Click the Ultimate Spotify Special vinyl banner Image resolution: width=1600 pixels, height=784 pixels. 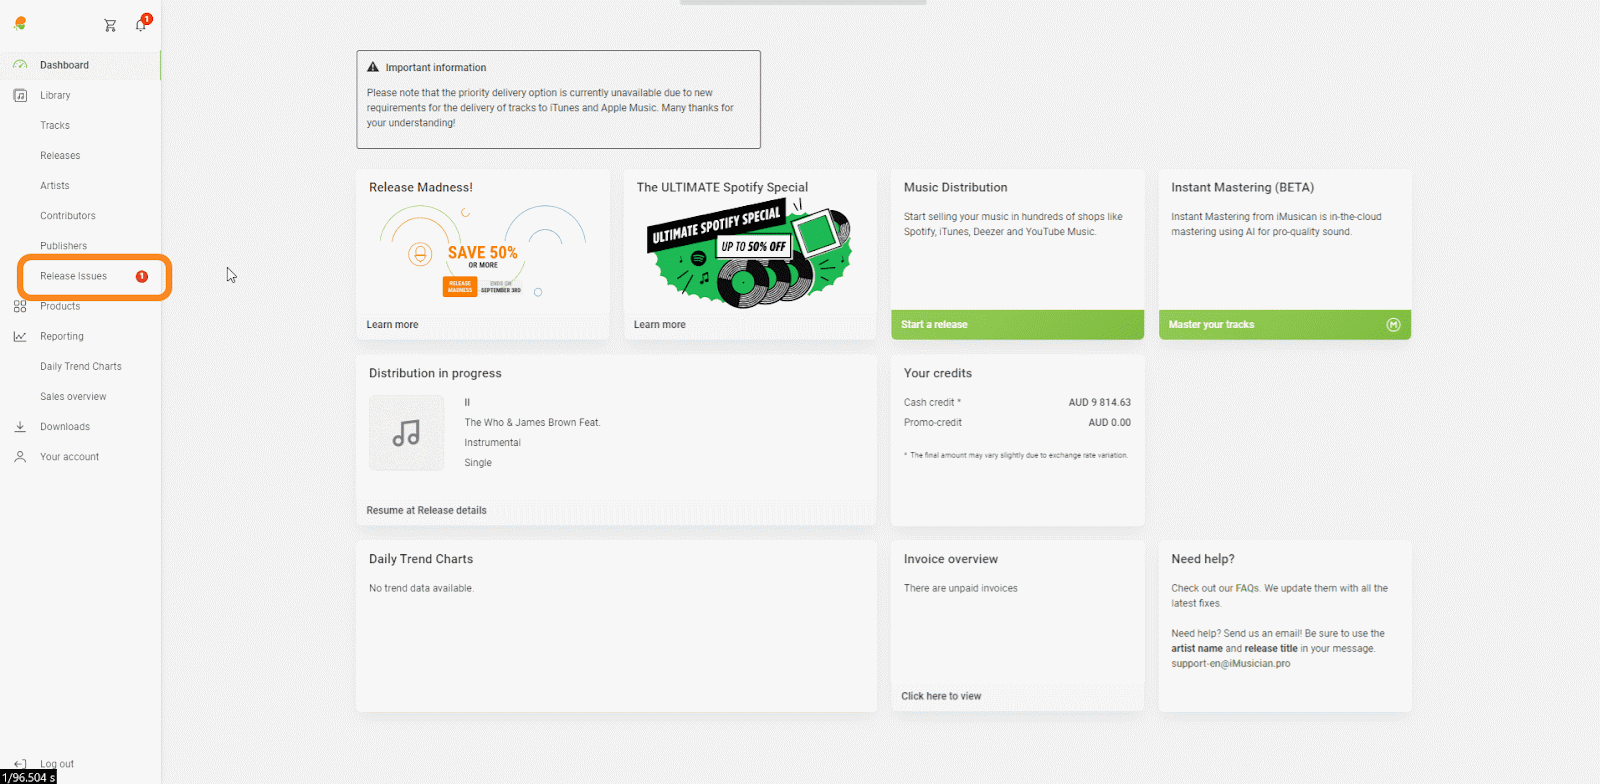pyautogui.click(x=750, y=253)
